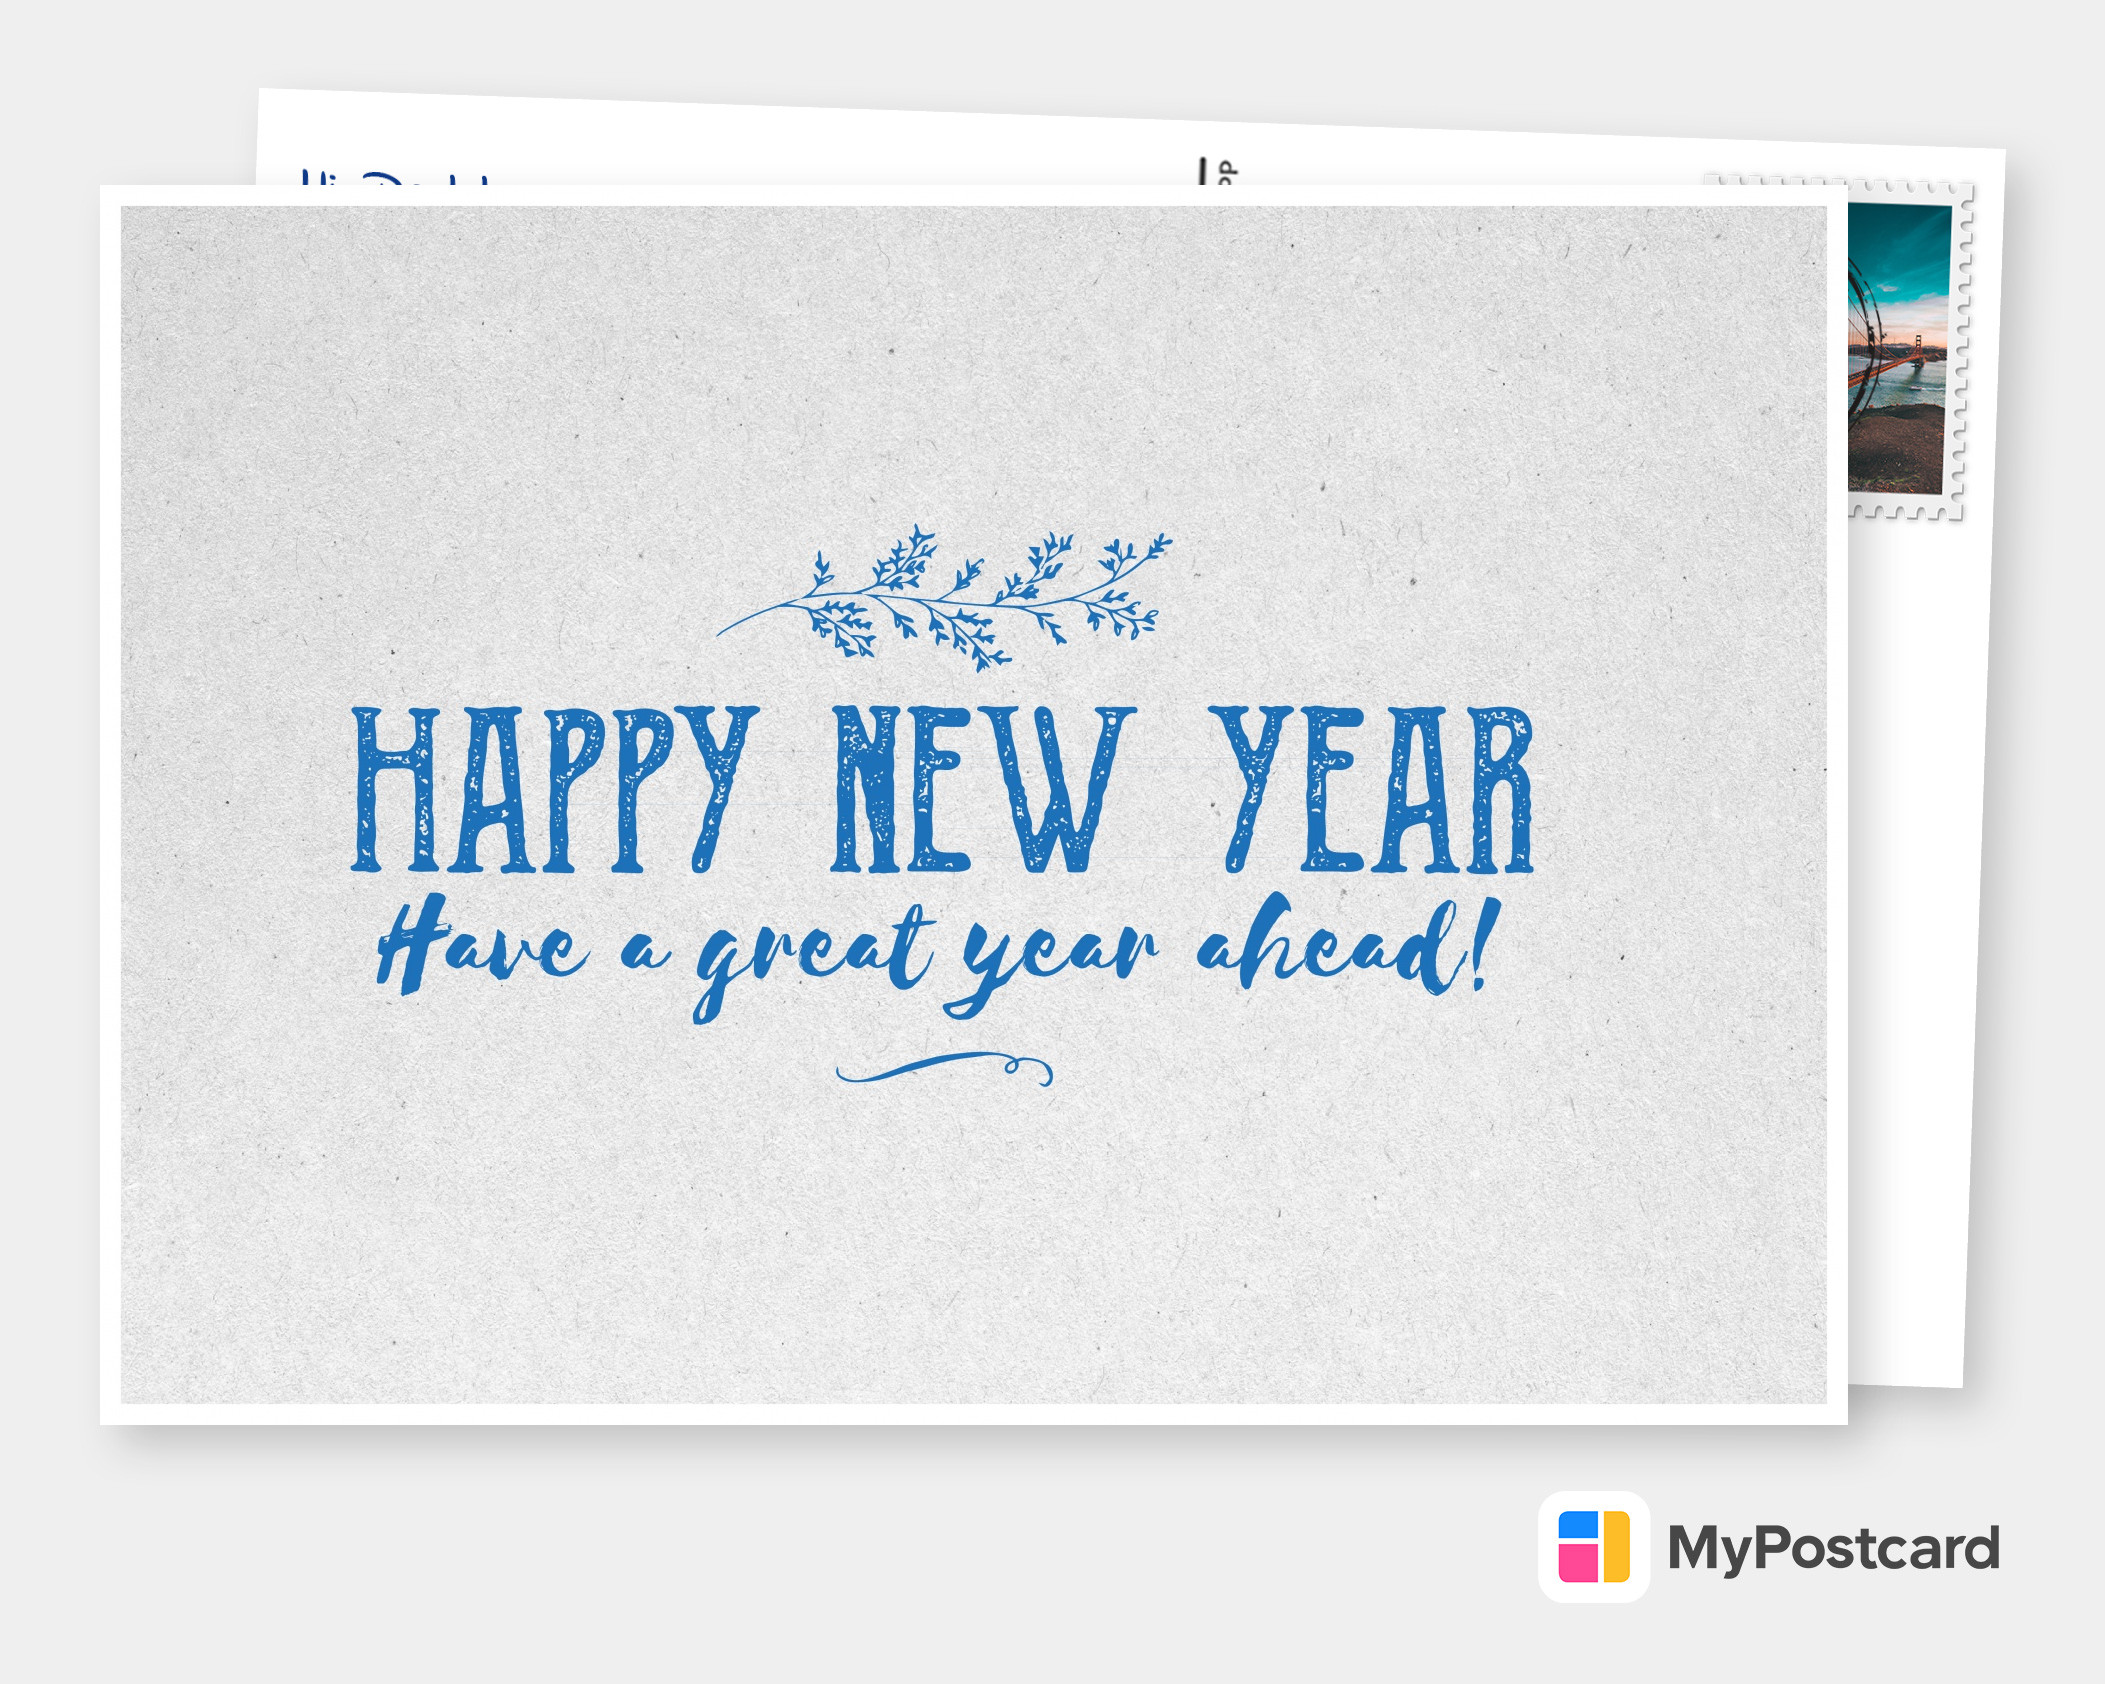Click the Golden Gate Bridge postage stamp
The height and width of the screenshot is (1684, 2105).
(x=1908, y=350)
